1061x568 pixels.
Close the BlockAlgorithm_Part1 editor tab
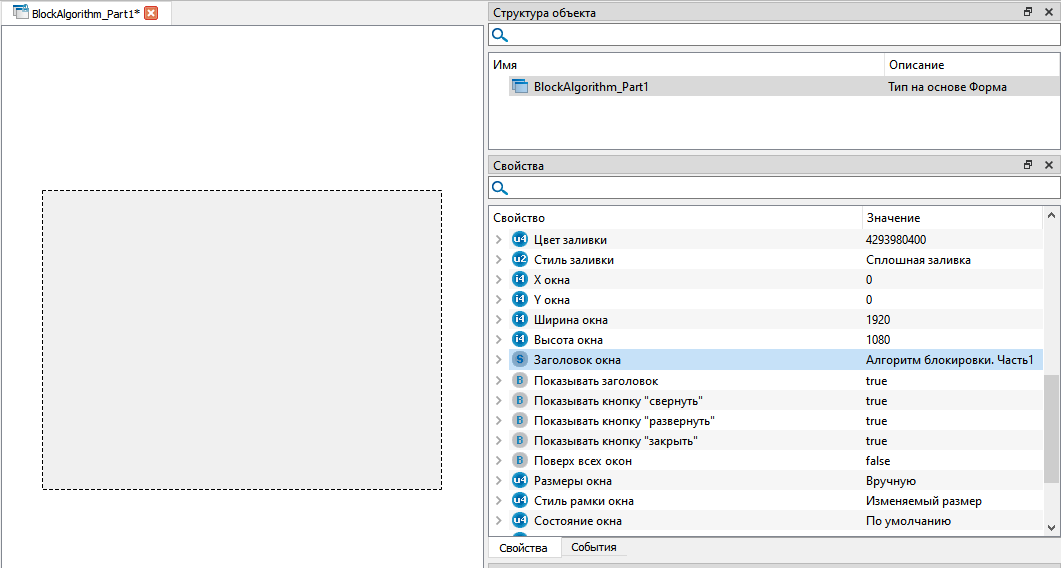[151, 14]
